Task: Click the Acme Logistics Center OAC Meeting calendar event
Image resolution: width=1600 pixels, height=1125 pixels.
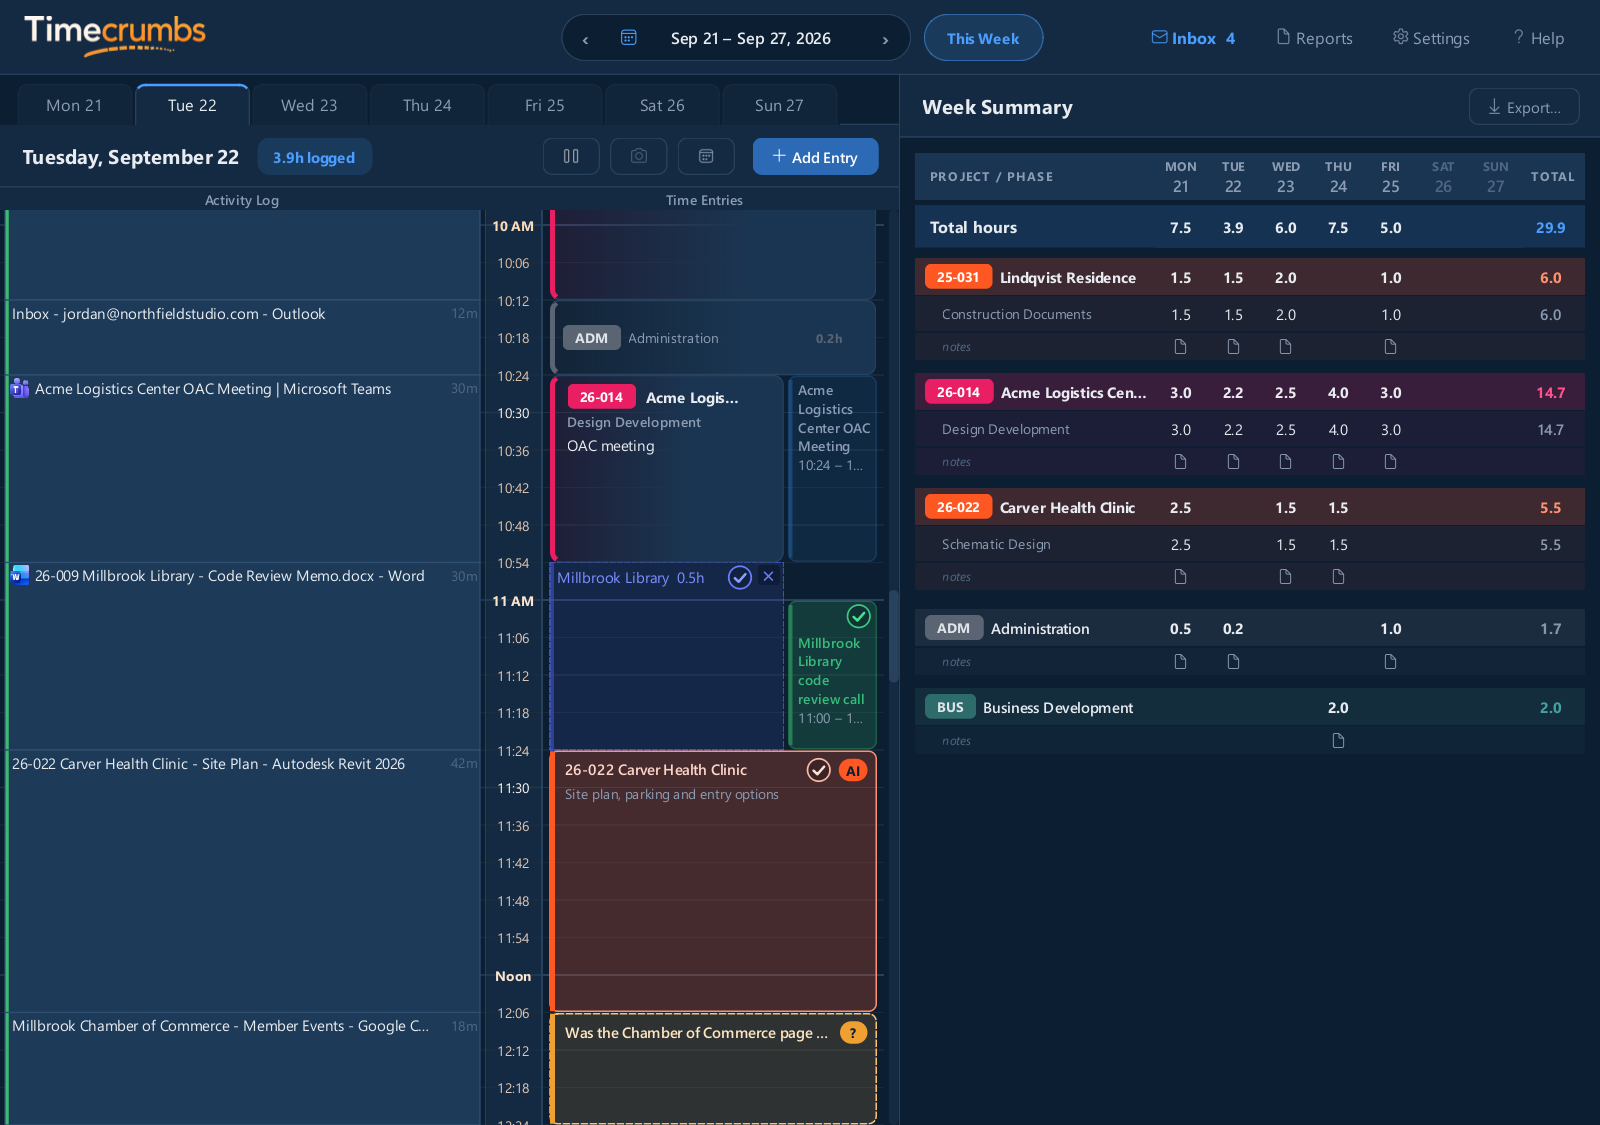Action: click(x=833, y=468)
